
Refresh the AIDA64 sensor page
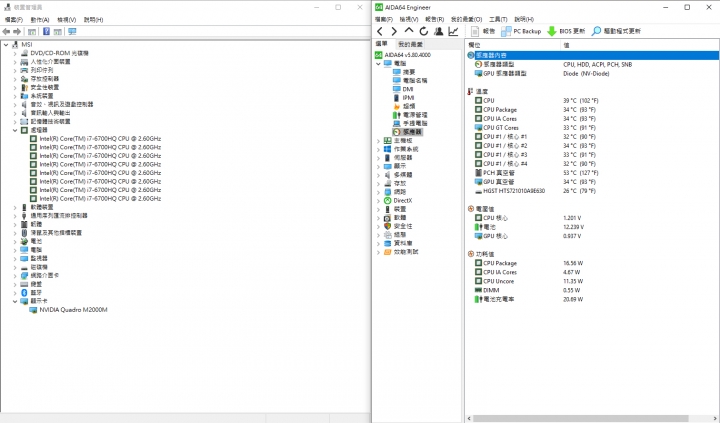pos(423,31)
